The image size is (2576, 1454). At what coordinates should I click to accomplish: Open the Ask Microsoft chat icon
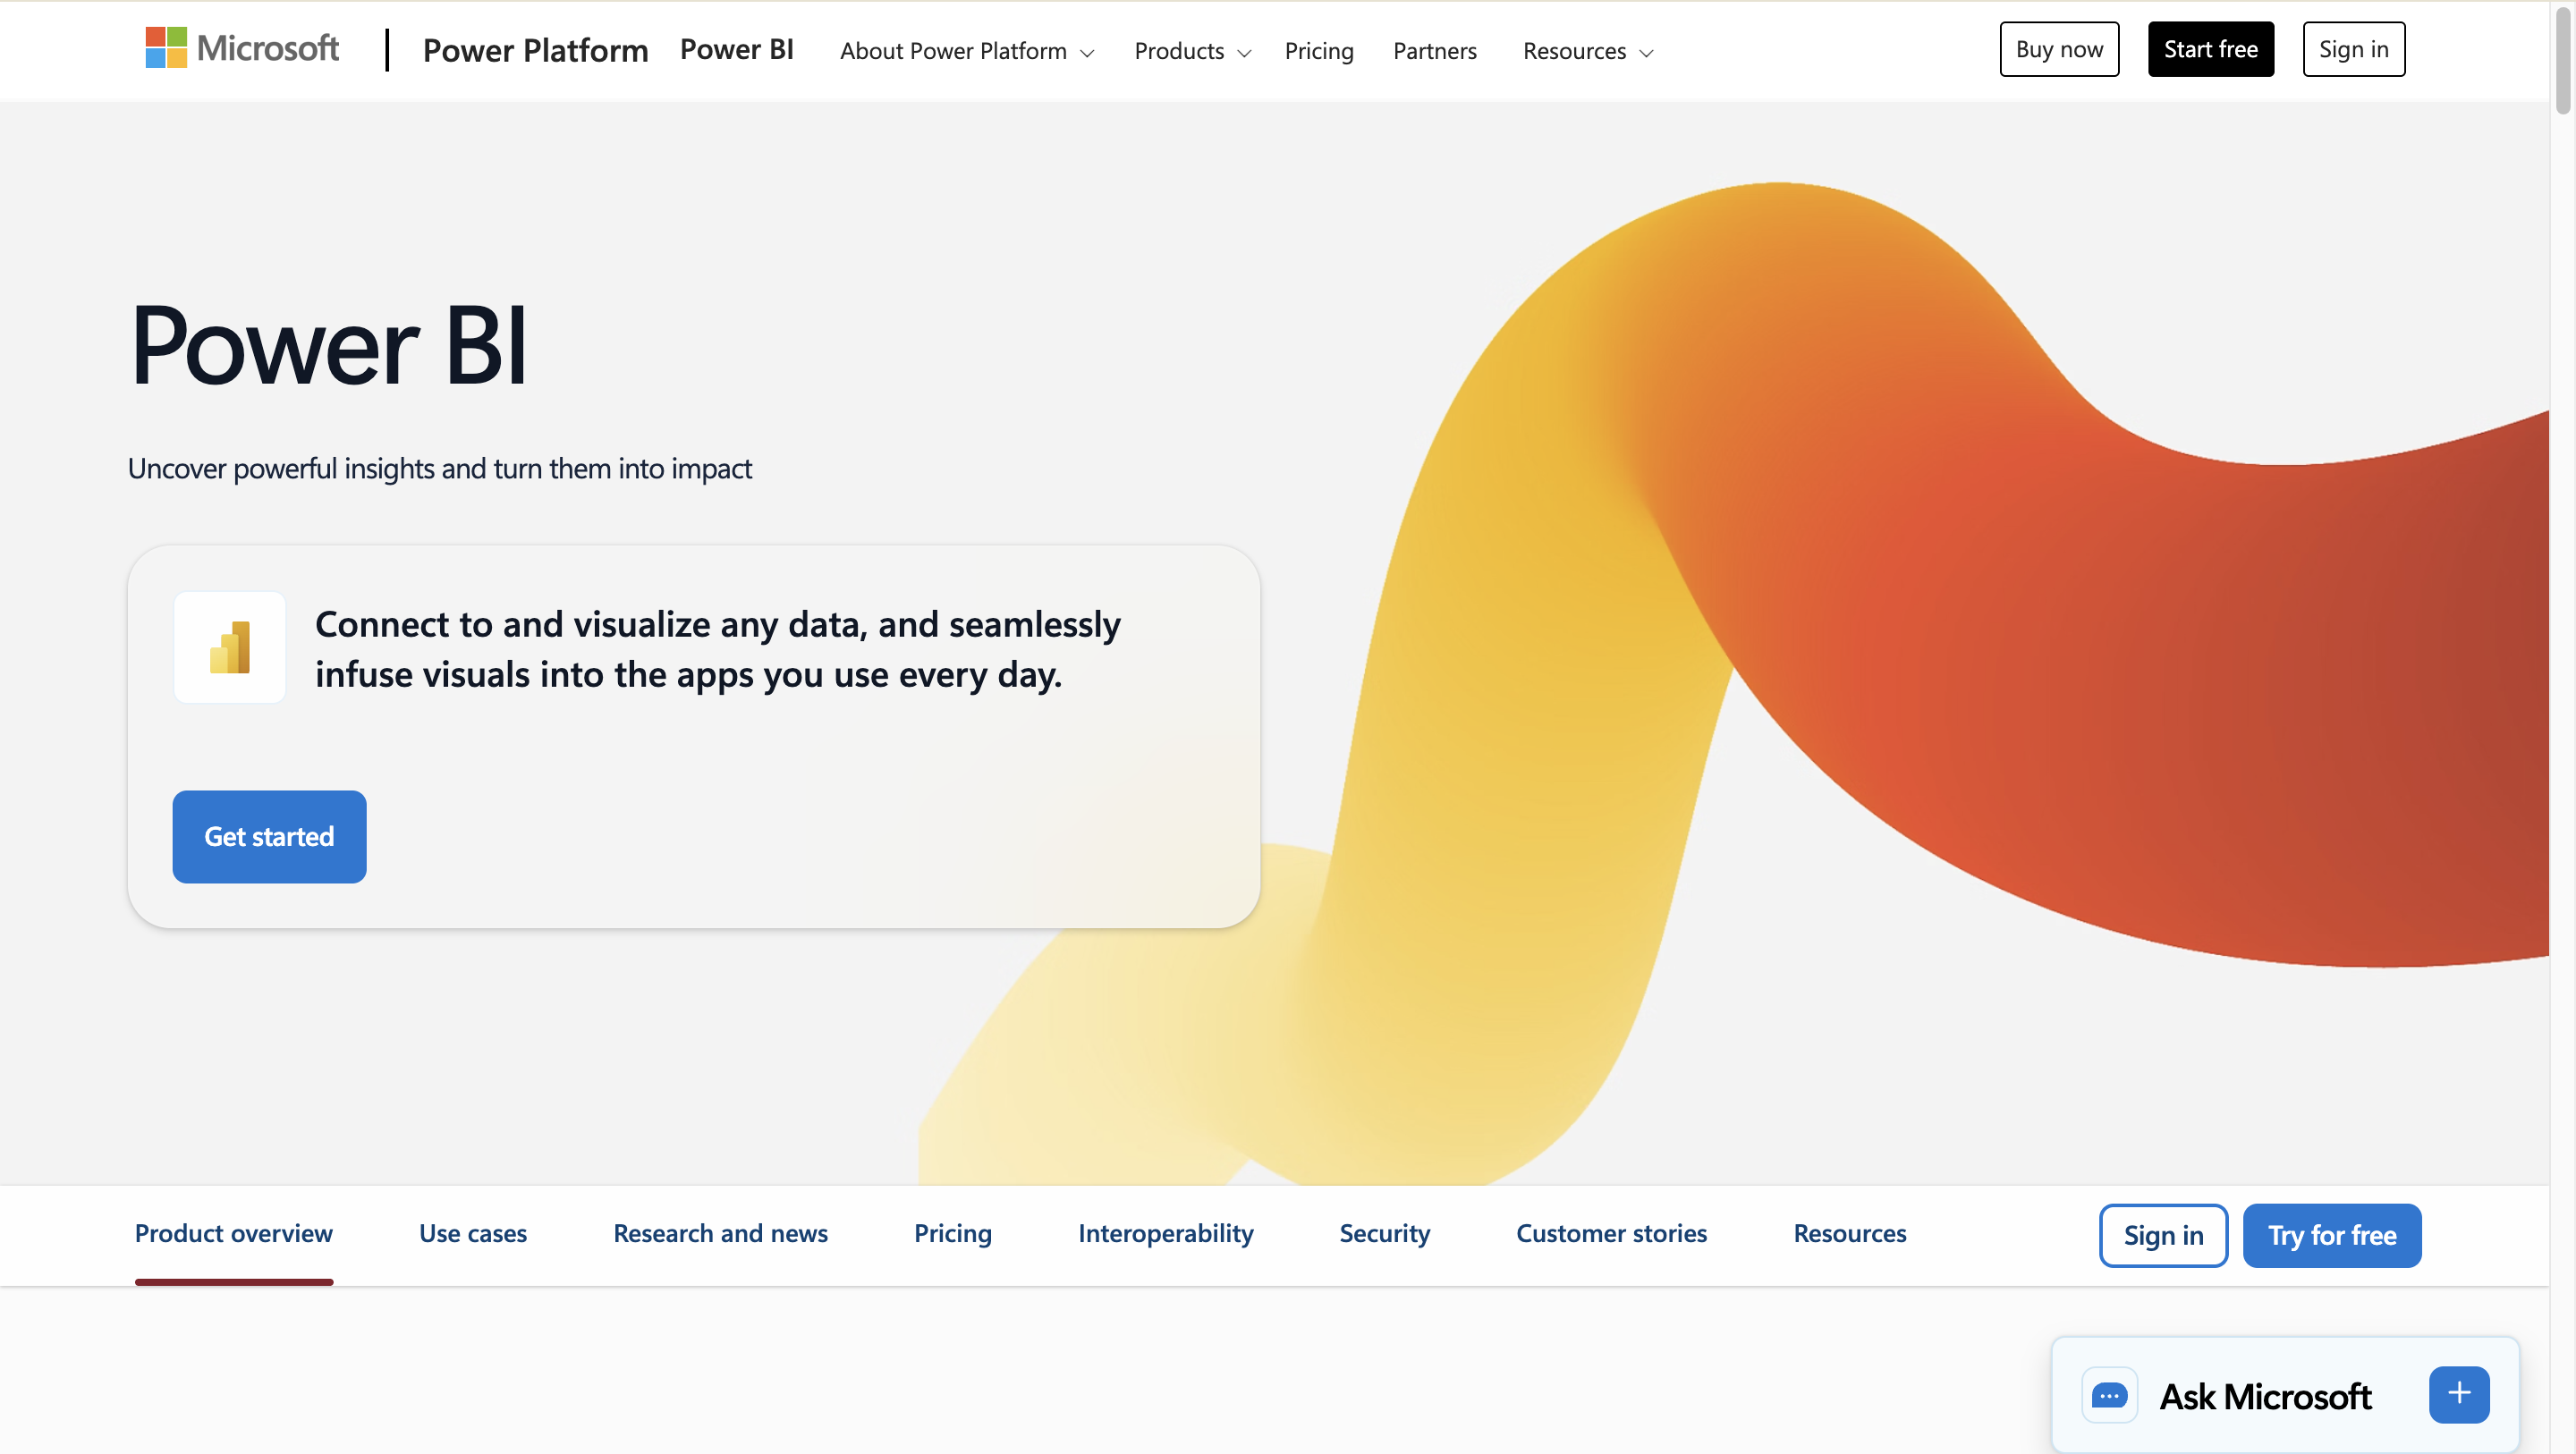click(2110, 1394)
